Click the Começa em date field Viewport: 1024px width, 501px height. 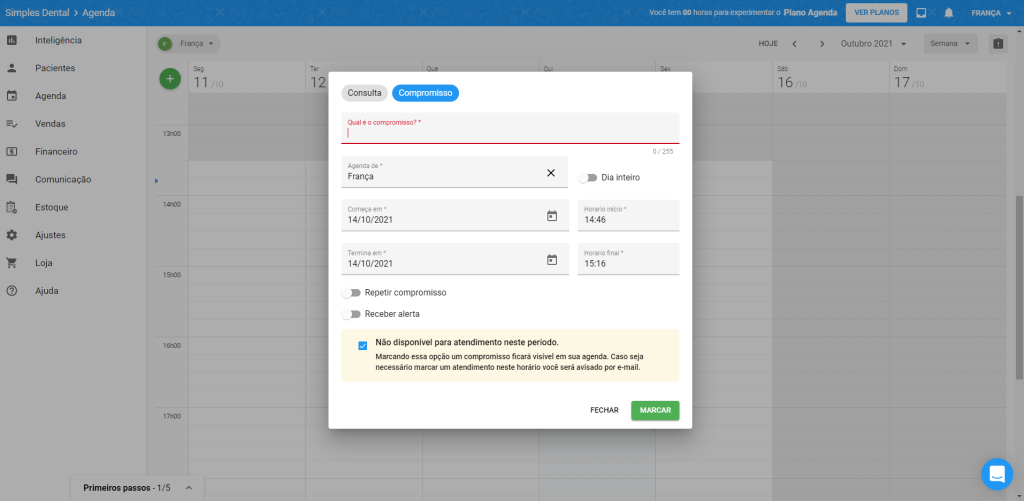pyautogui.click(x=455, y=215)
